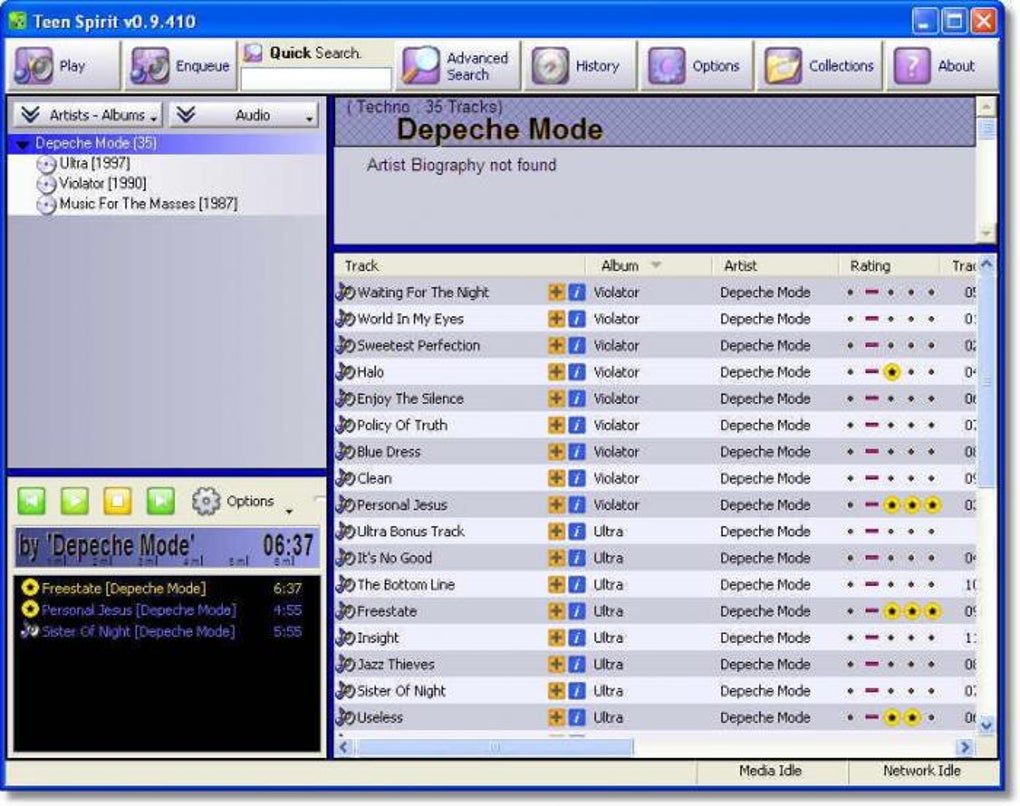Click the info icon for Blue Dress

tap(576, 451)
